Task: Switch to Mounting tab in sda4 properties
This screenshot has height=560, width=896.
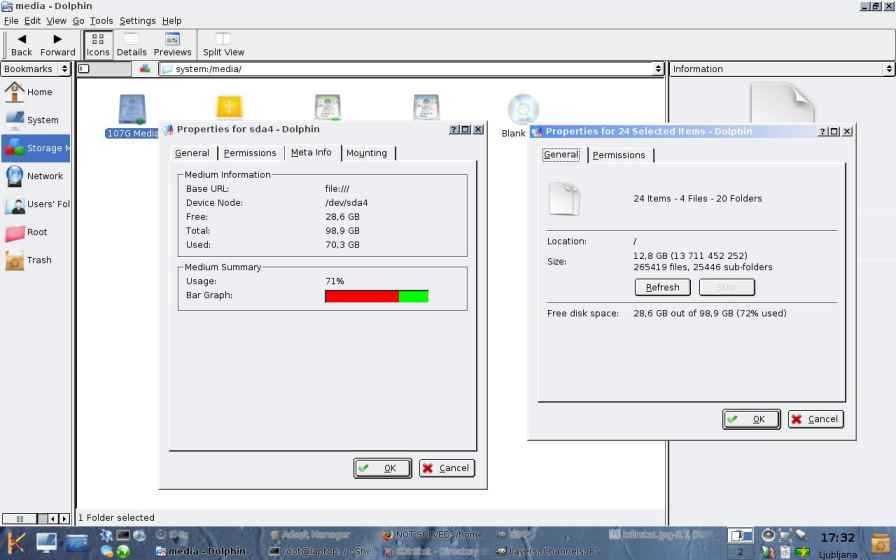Action: (x=366, y=153)
